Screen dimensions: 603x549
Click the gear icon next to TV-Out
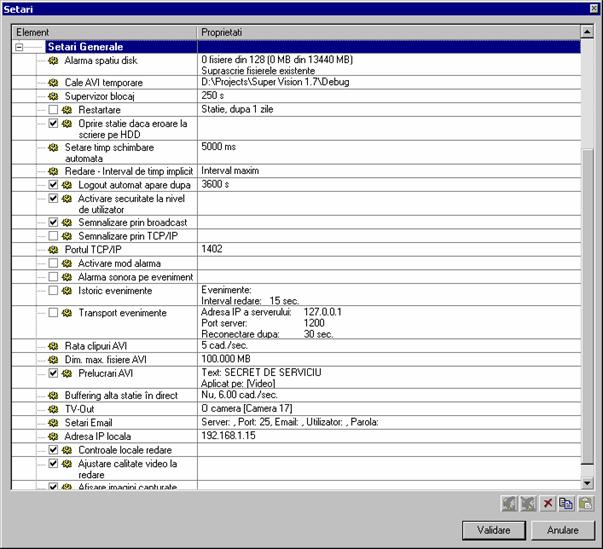click(54, 409)
